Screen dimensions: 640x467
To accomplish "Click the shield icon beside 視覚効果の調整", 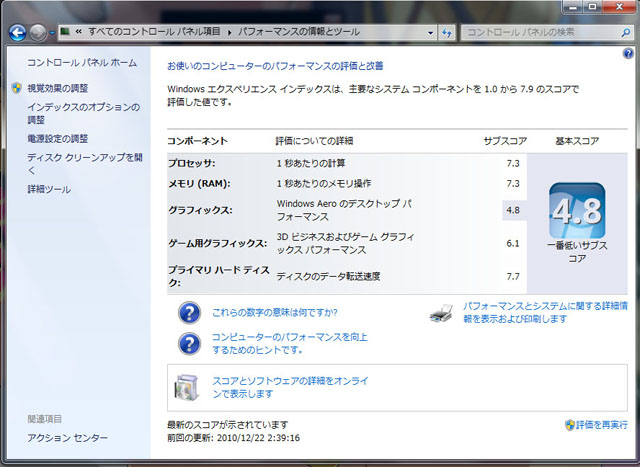I will (x=17, y=88).
